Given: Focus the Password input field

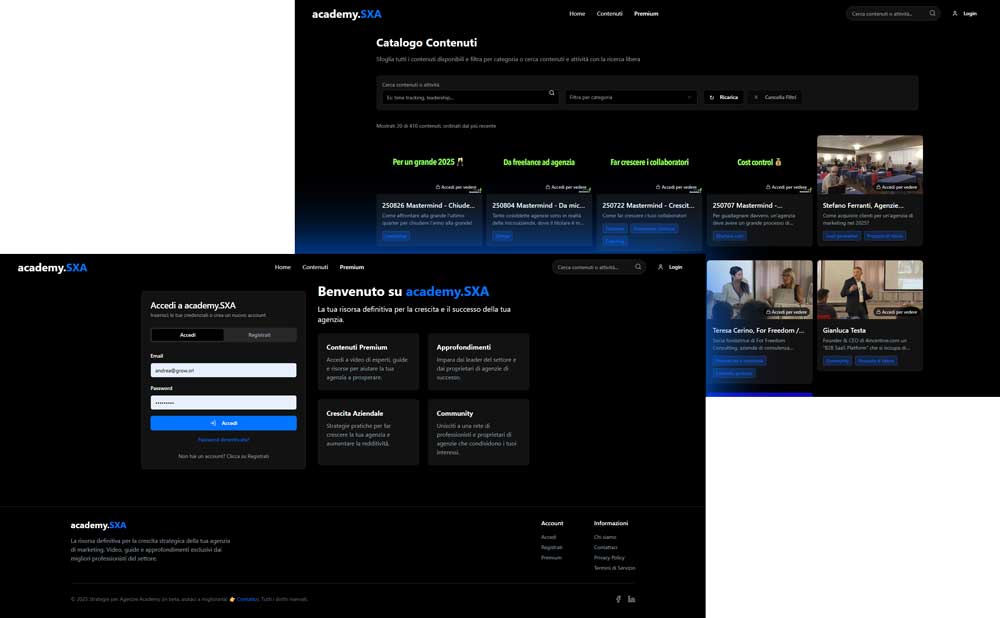Looking at the screenshot, I should (x=223, y=402).
